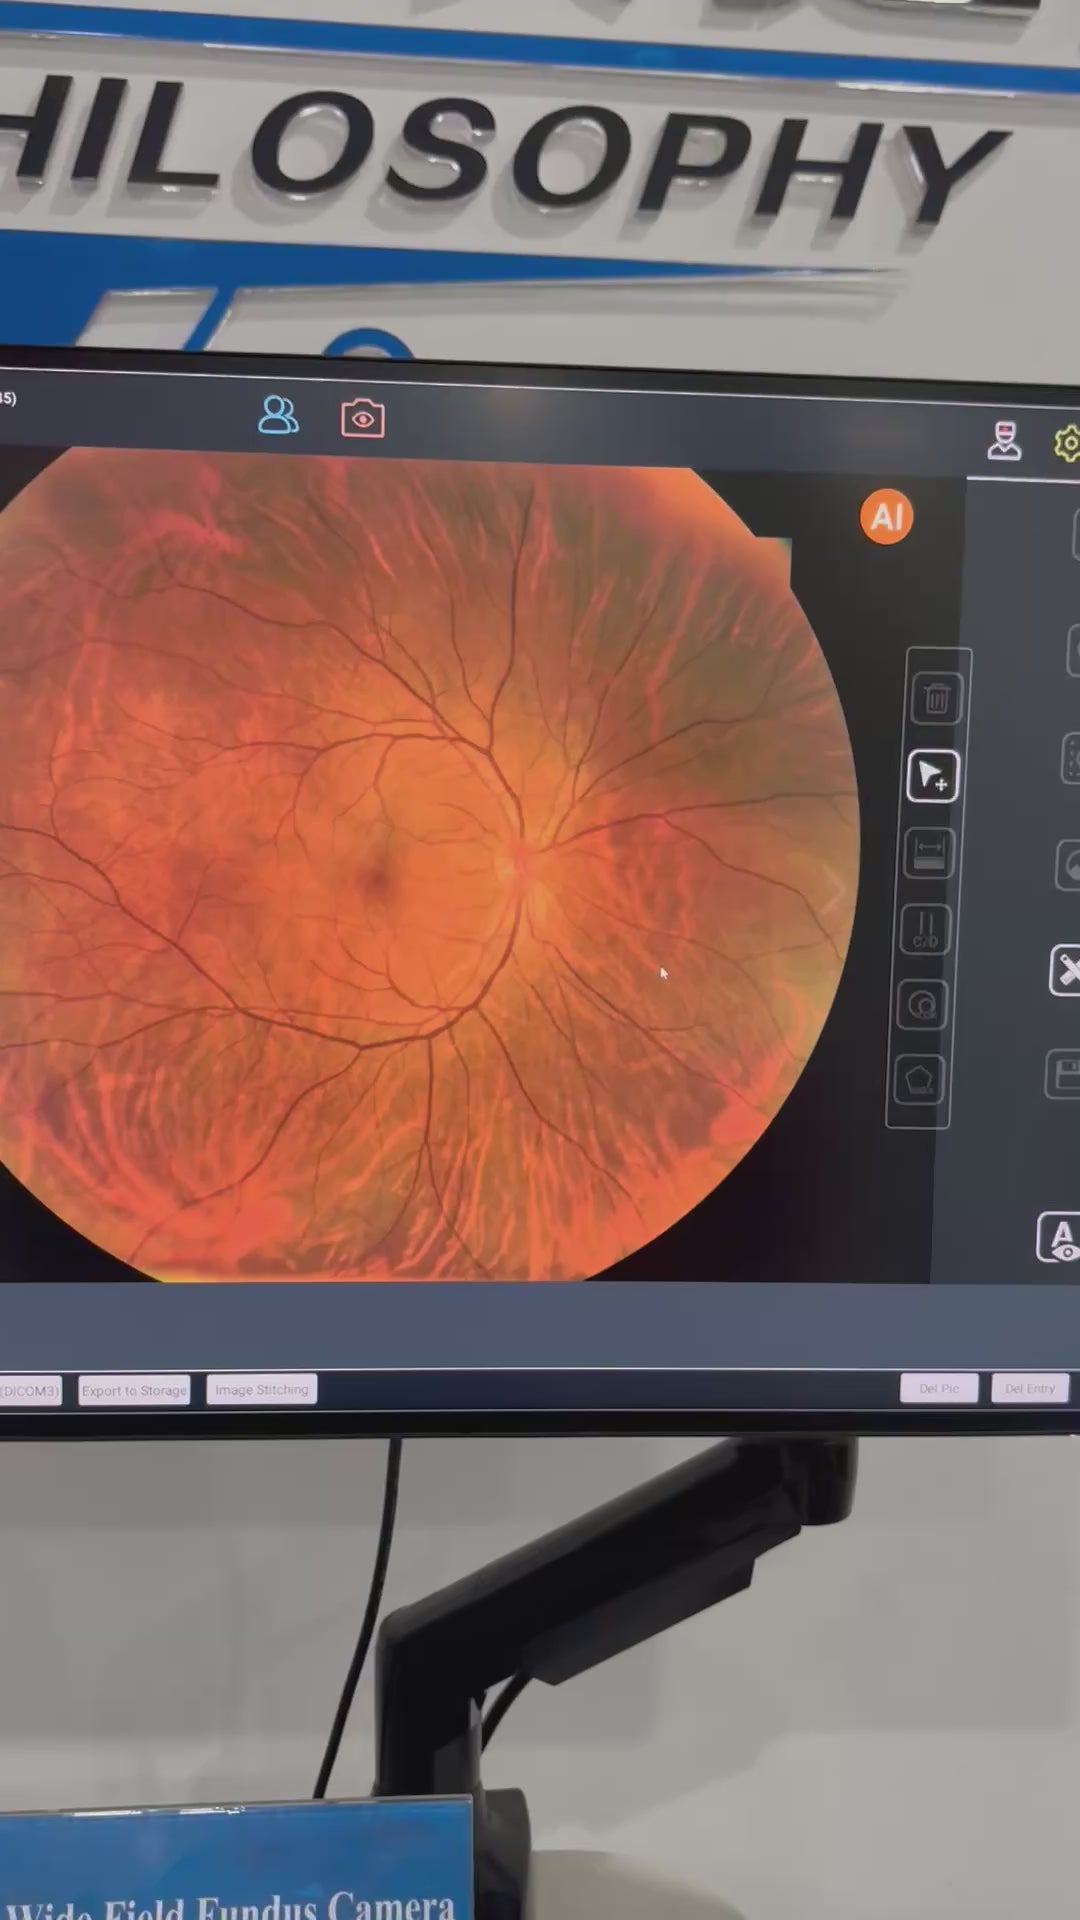Toggle the measuring tools panel icon
1080x1920 pixels.
point(1067,970)
